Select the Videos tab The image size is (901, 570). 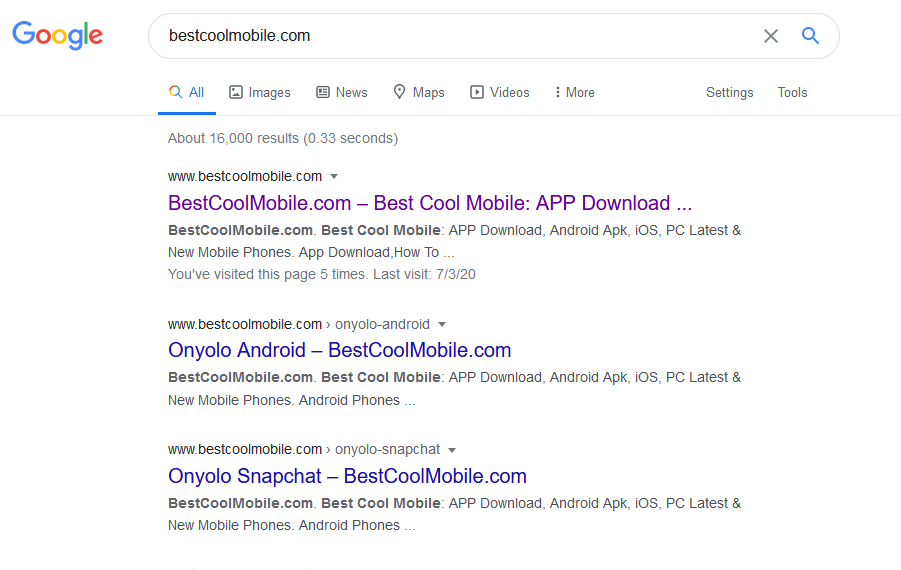[499, 92]
